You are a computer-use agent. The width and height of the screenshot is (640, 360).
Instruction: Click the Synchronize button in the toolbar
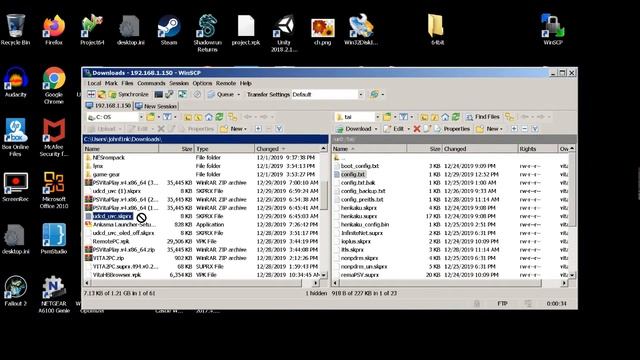click(129, 94)
